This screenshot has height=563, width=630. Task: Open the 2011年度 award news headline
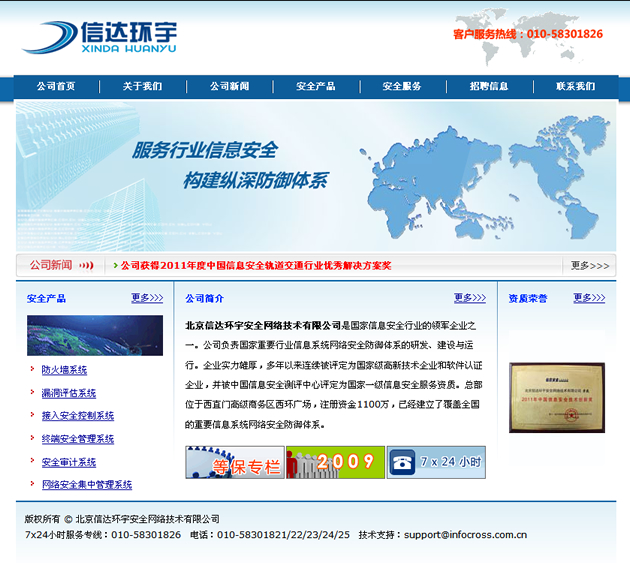tap(256, 266)
